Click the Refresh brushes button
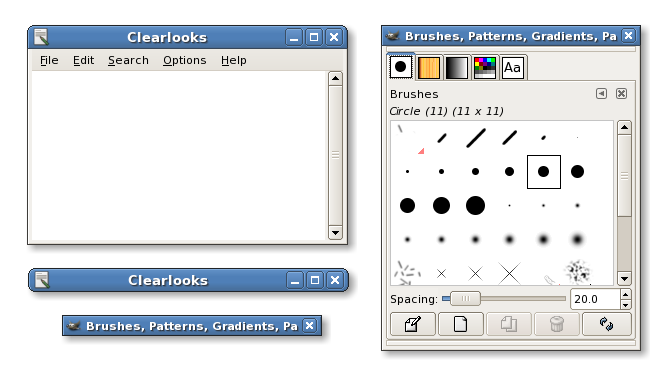This screenshot has height=379, width=672. (x=606, y=324)
